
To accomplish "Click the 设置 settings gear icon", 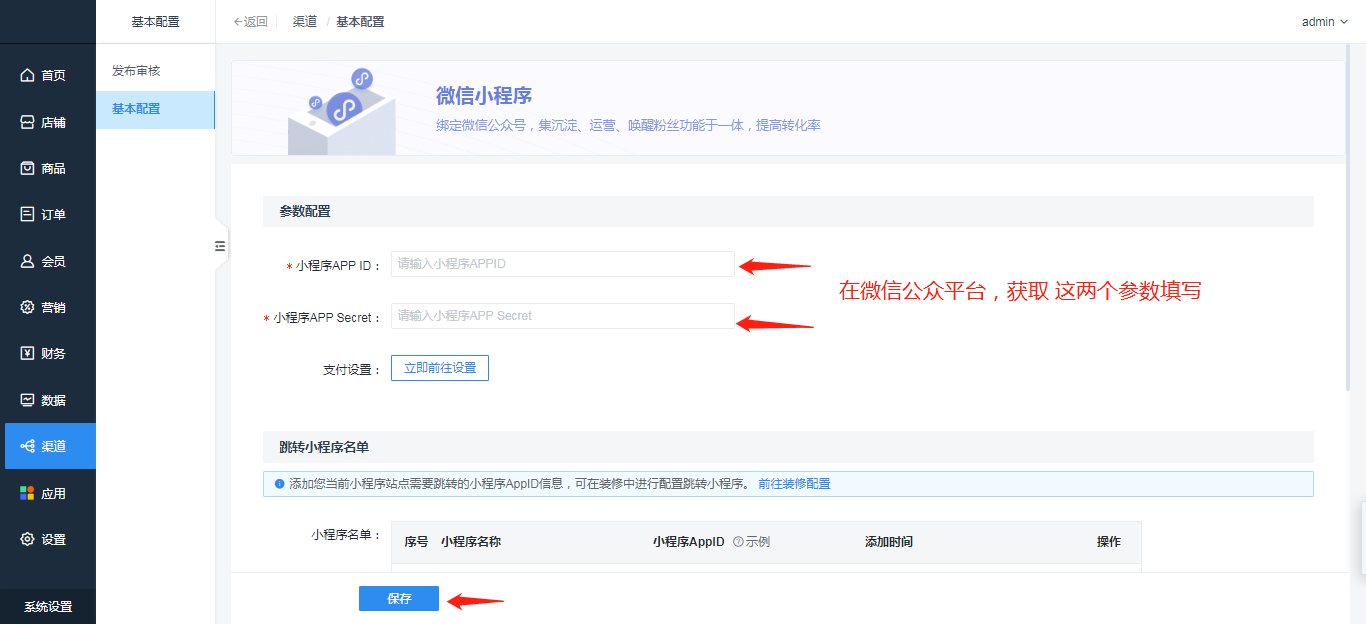I will click(28, 539).
